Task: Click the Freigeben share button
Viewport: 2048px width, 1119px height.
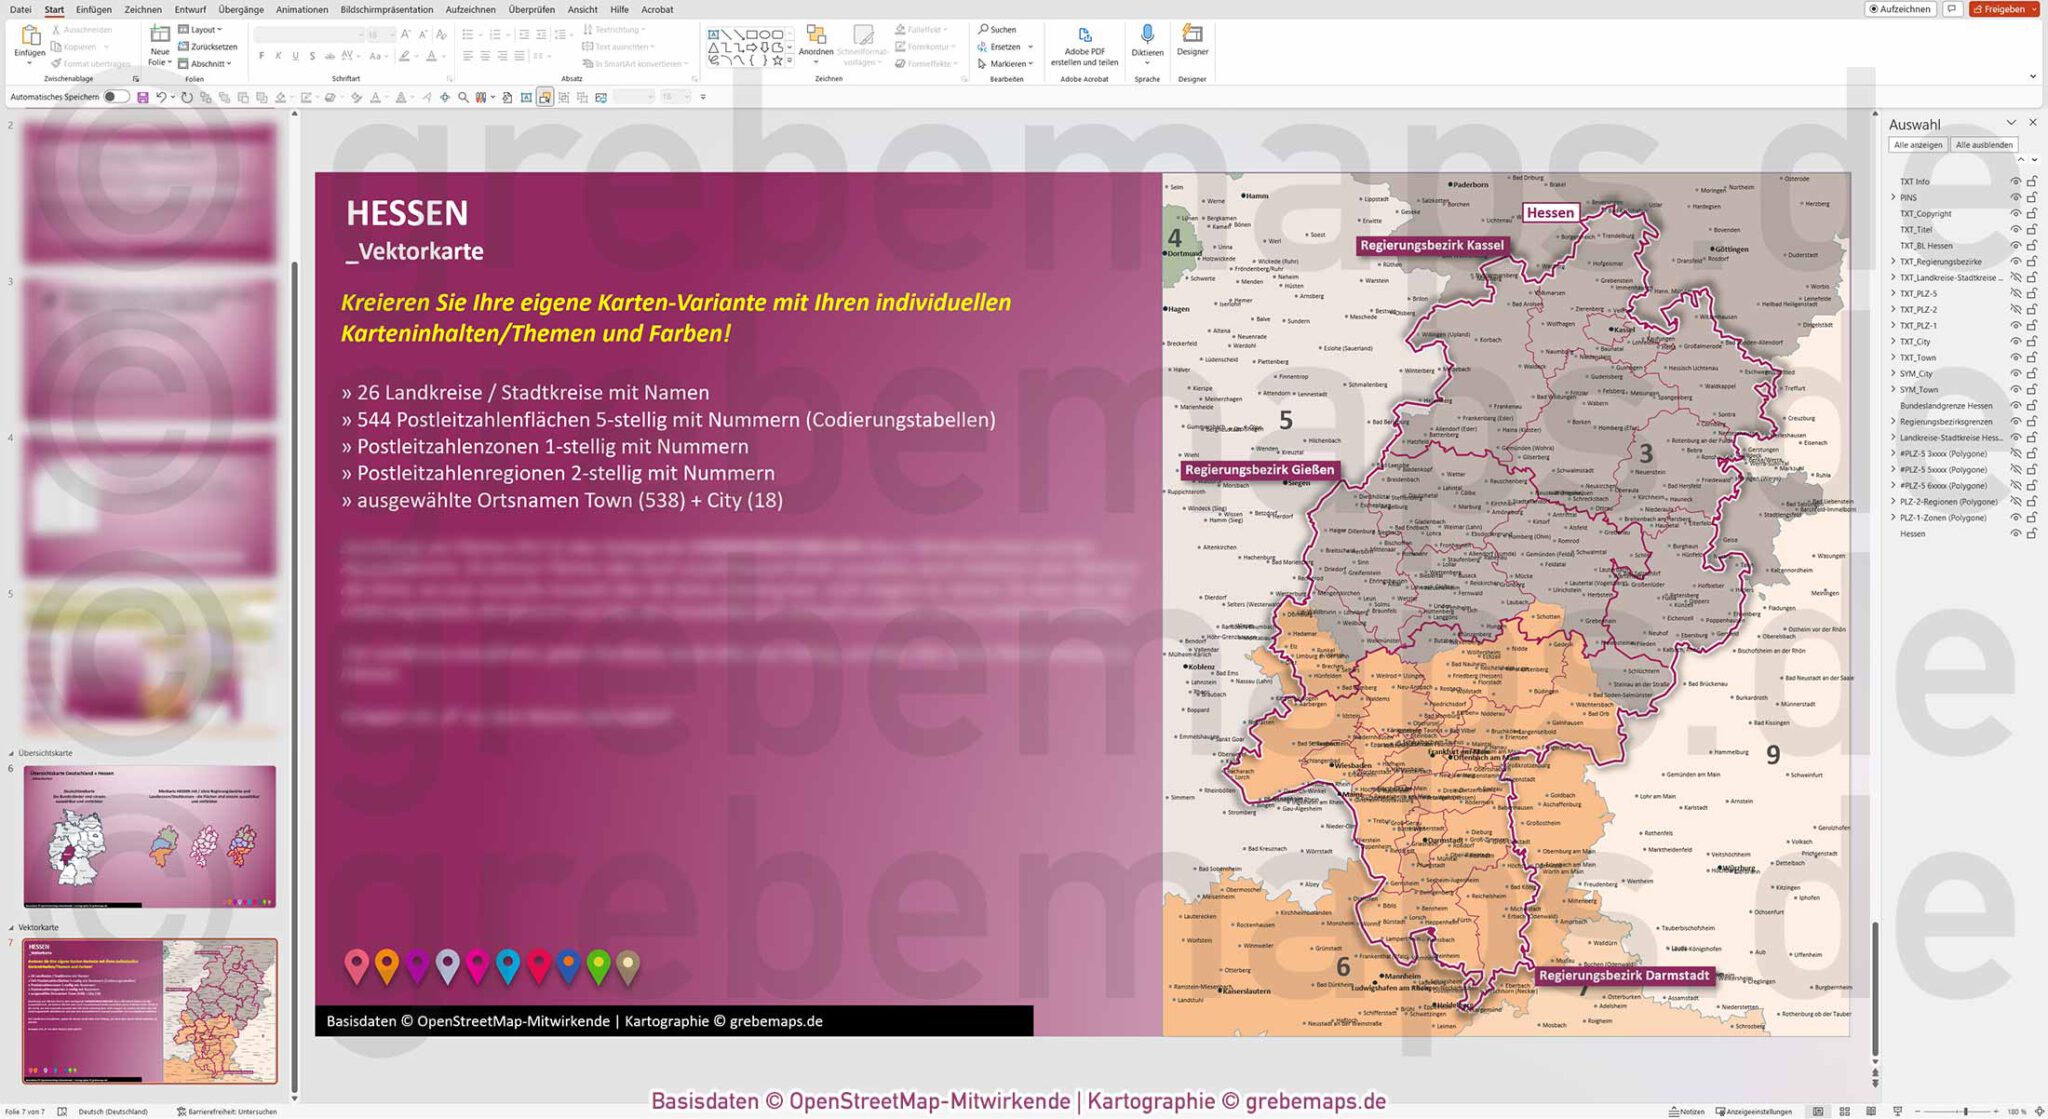Action: [x=2004, y=9]
